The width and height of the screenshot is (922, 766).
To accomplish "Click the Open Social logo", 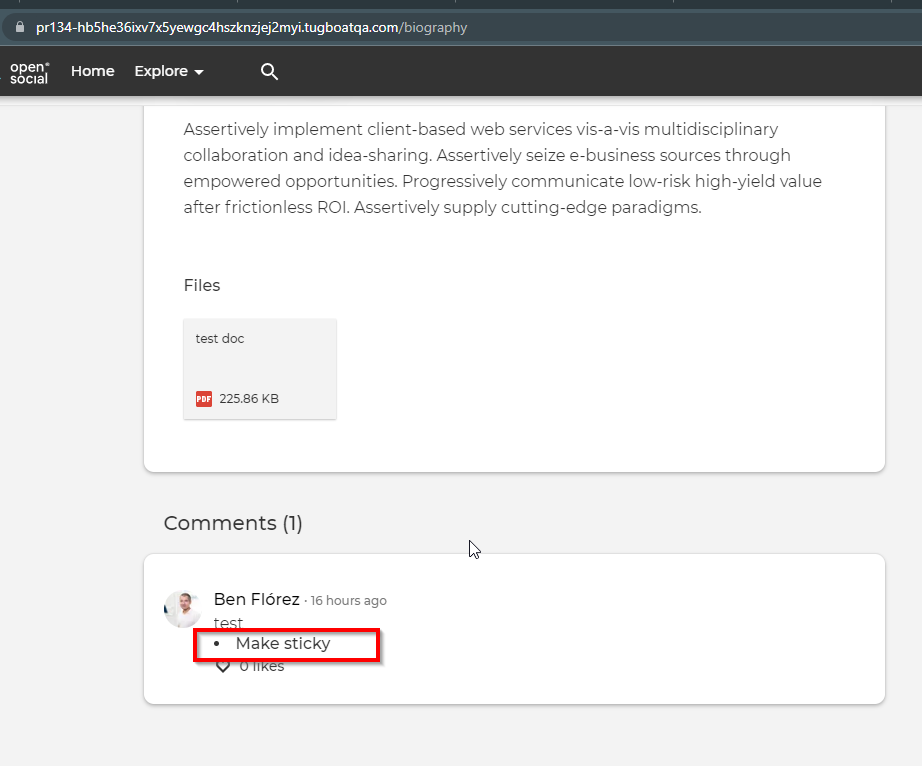I will [29, 71].
